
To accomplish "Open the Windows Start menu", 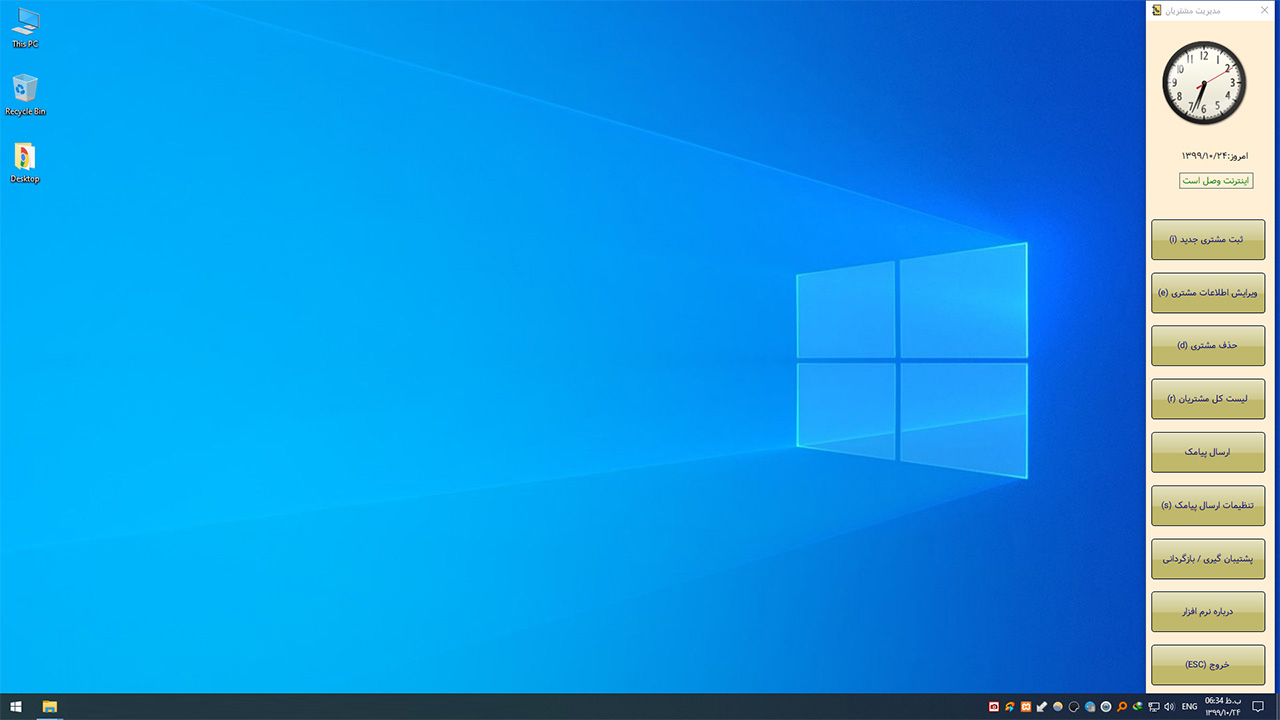I will click(x=16, y=707).
